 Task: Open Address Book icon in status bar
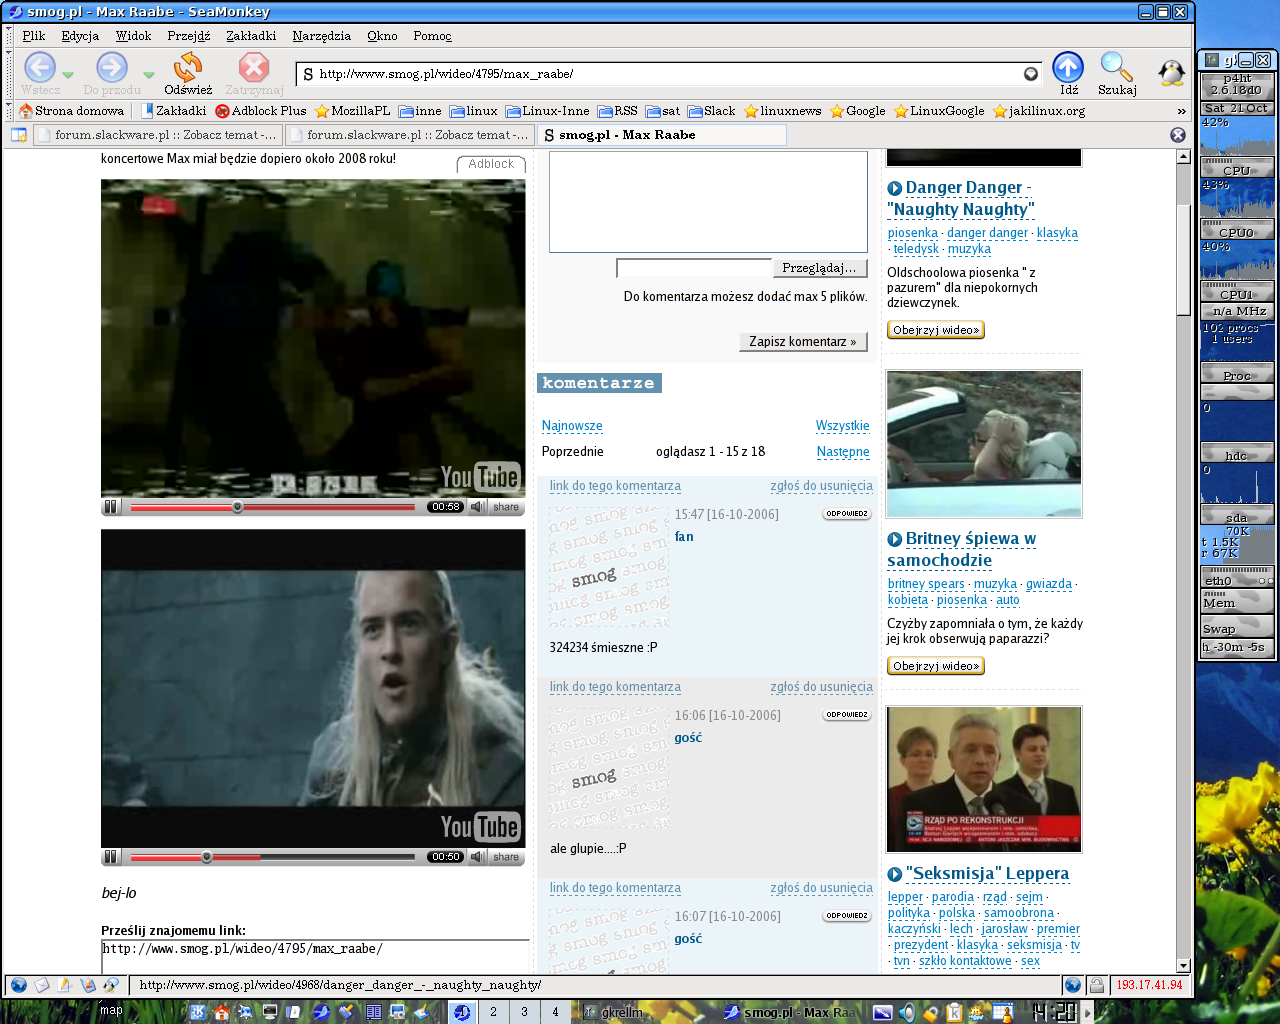pos(88,985)
